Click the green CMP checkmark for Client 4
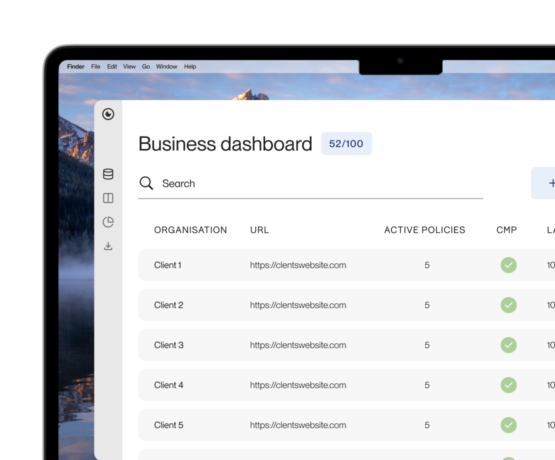Image resolution: width=555 pixels, height=460 pixels. tap(508, 385)
